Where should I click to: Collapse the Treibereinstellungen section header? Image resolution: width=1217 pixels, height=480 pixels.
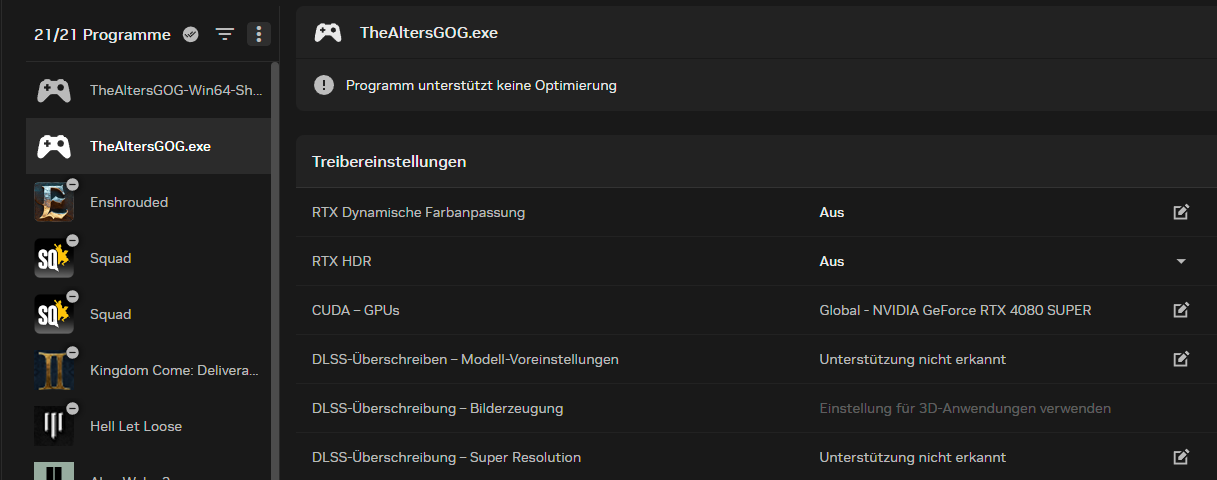click(389, 161)
